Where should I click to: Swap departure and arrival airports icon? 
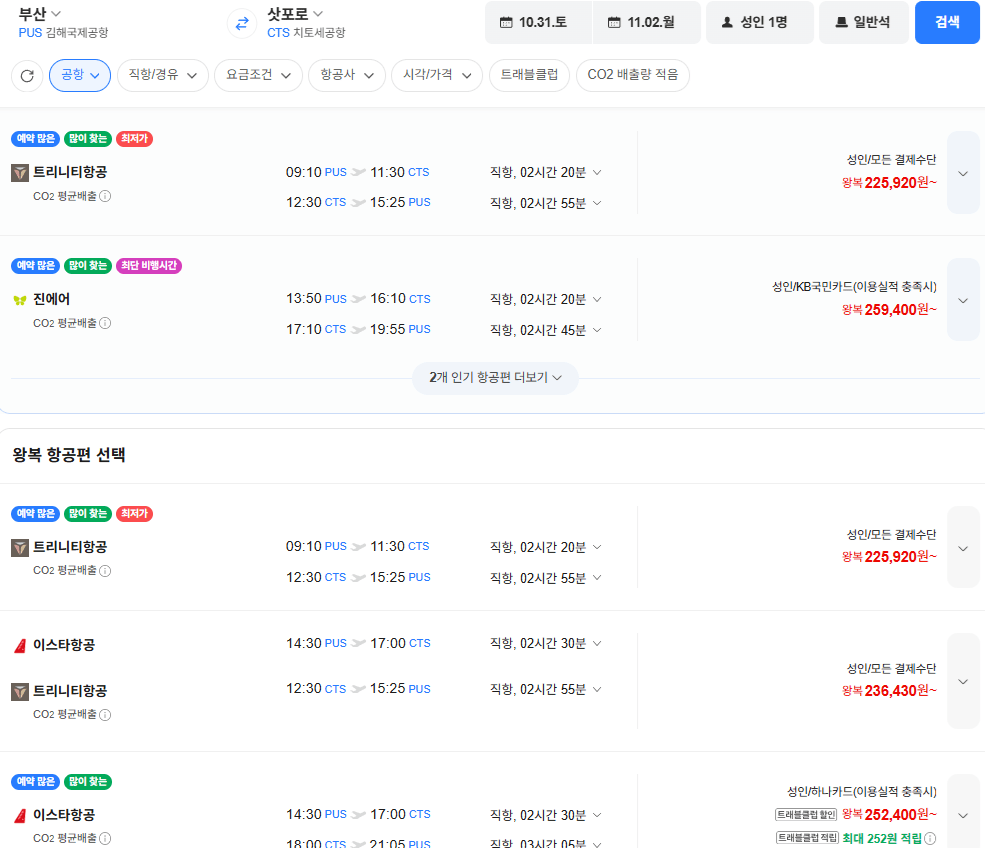point(242,23)
